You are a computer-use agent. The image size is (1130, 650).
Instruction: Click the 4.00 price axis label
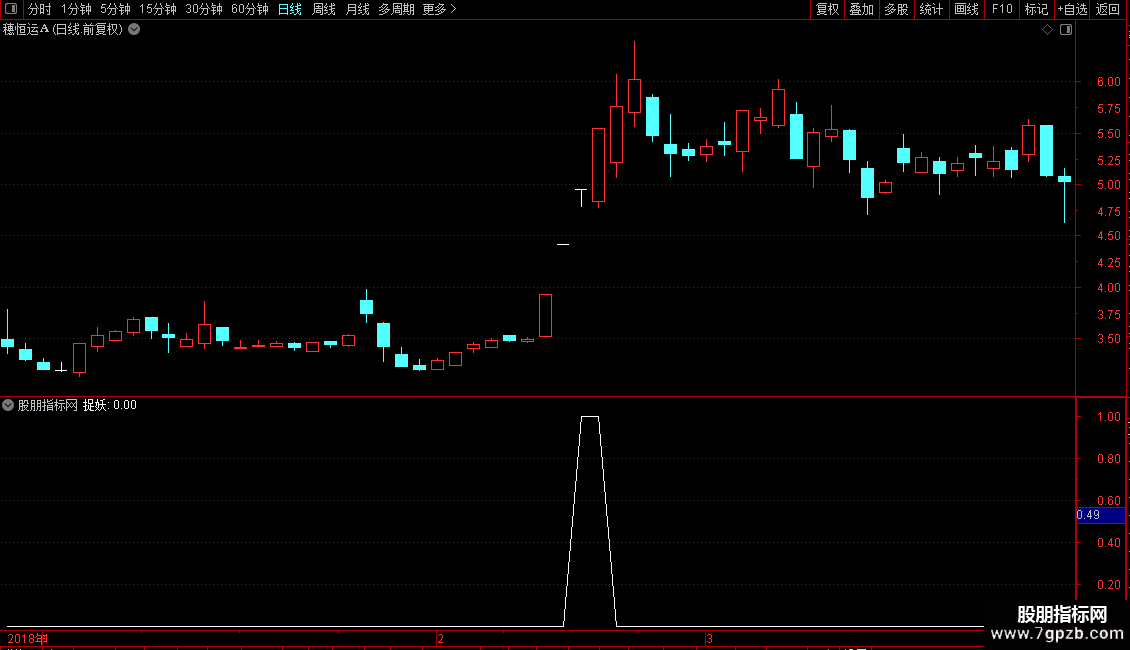[1108, 288]
